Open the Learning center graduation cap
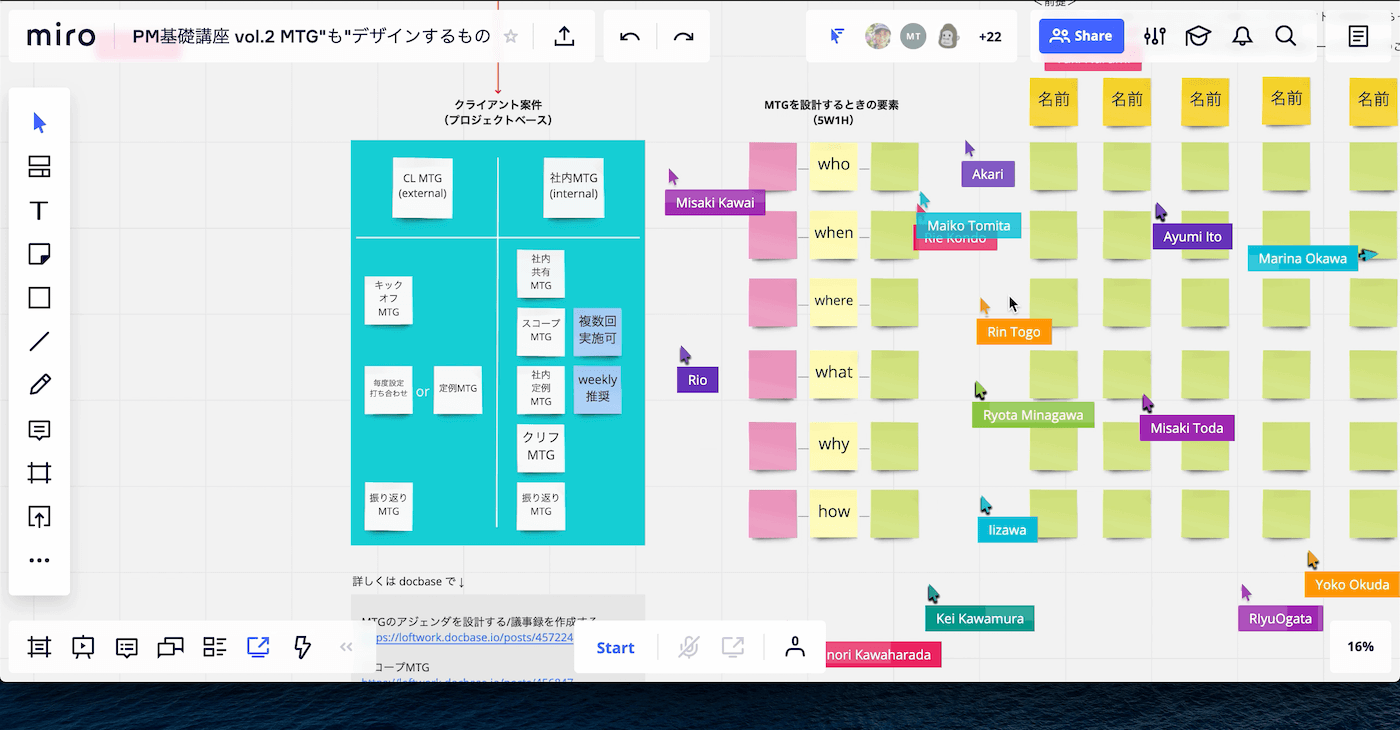The width and height of the screenshot is (1400, 730). point(1197,36)
